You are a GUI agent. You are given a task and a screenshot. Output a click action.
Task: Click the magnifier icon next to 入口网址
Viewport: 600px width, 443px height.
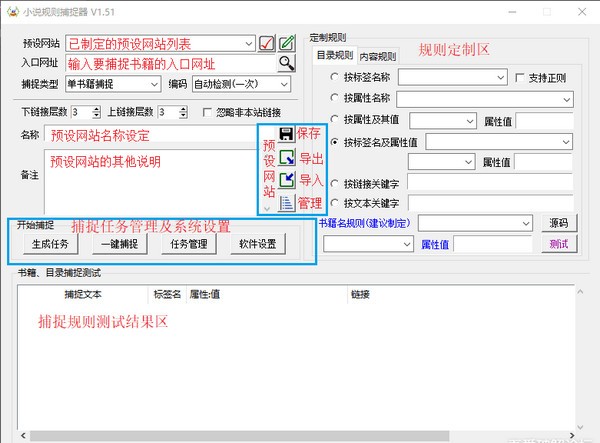[x=287, y=64]
